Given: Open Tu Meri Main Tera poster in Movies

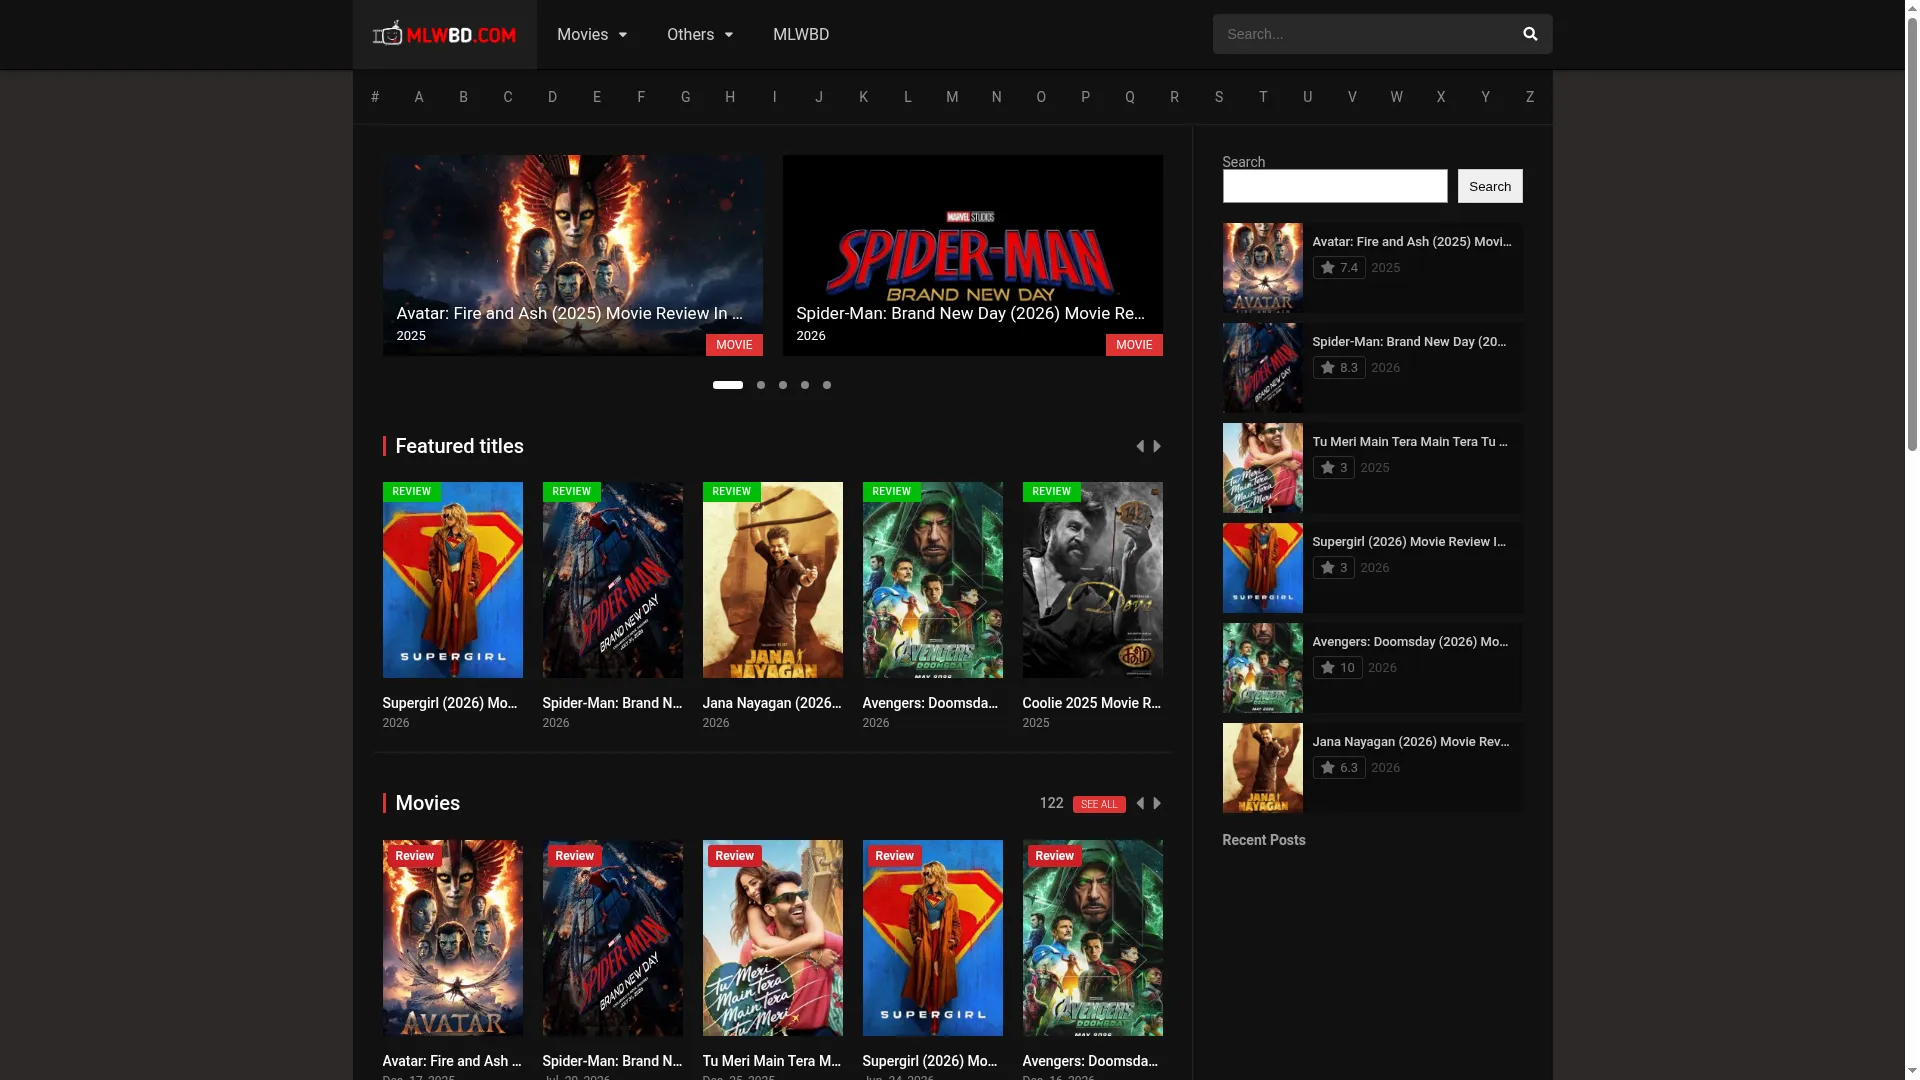Looking at the screenshot, I should [x=773, y=938].
